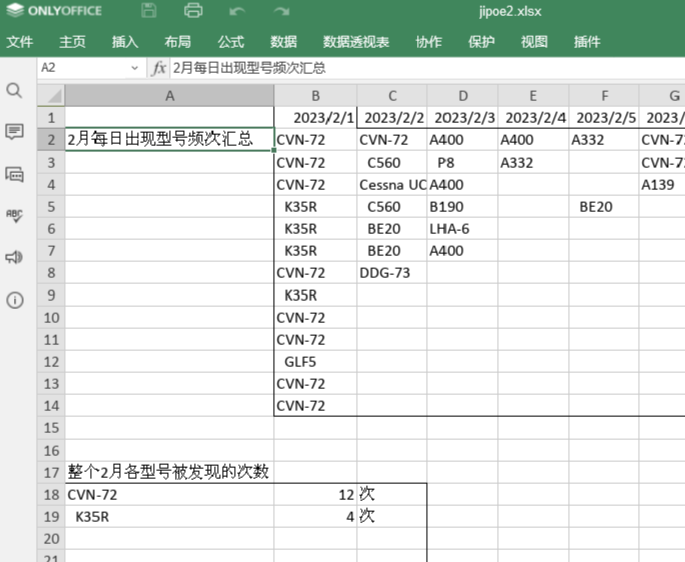Select cell A18 containing CVN-72
Image resolution: width=685 pixels, height=562 pixels.
click(170, 495)
